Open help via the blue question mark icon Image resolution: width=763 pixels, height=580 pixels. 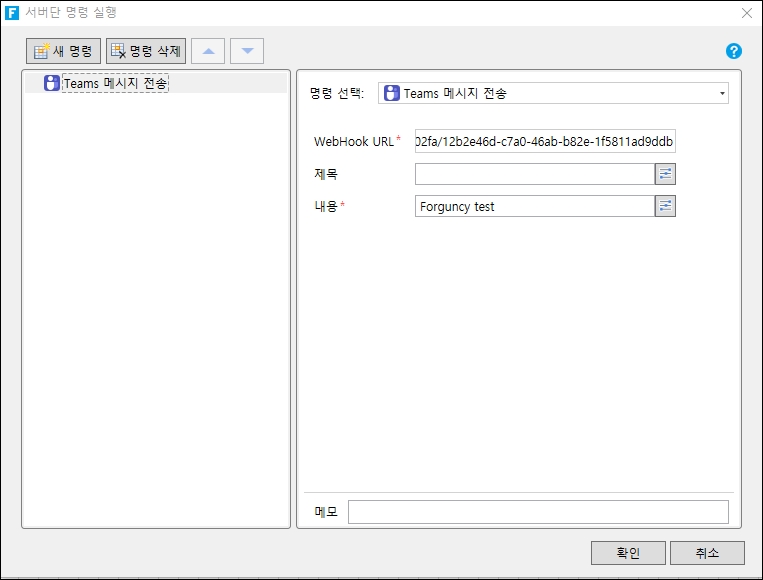tap(734, 51)
